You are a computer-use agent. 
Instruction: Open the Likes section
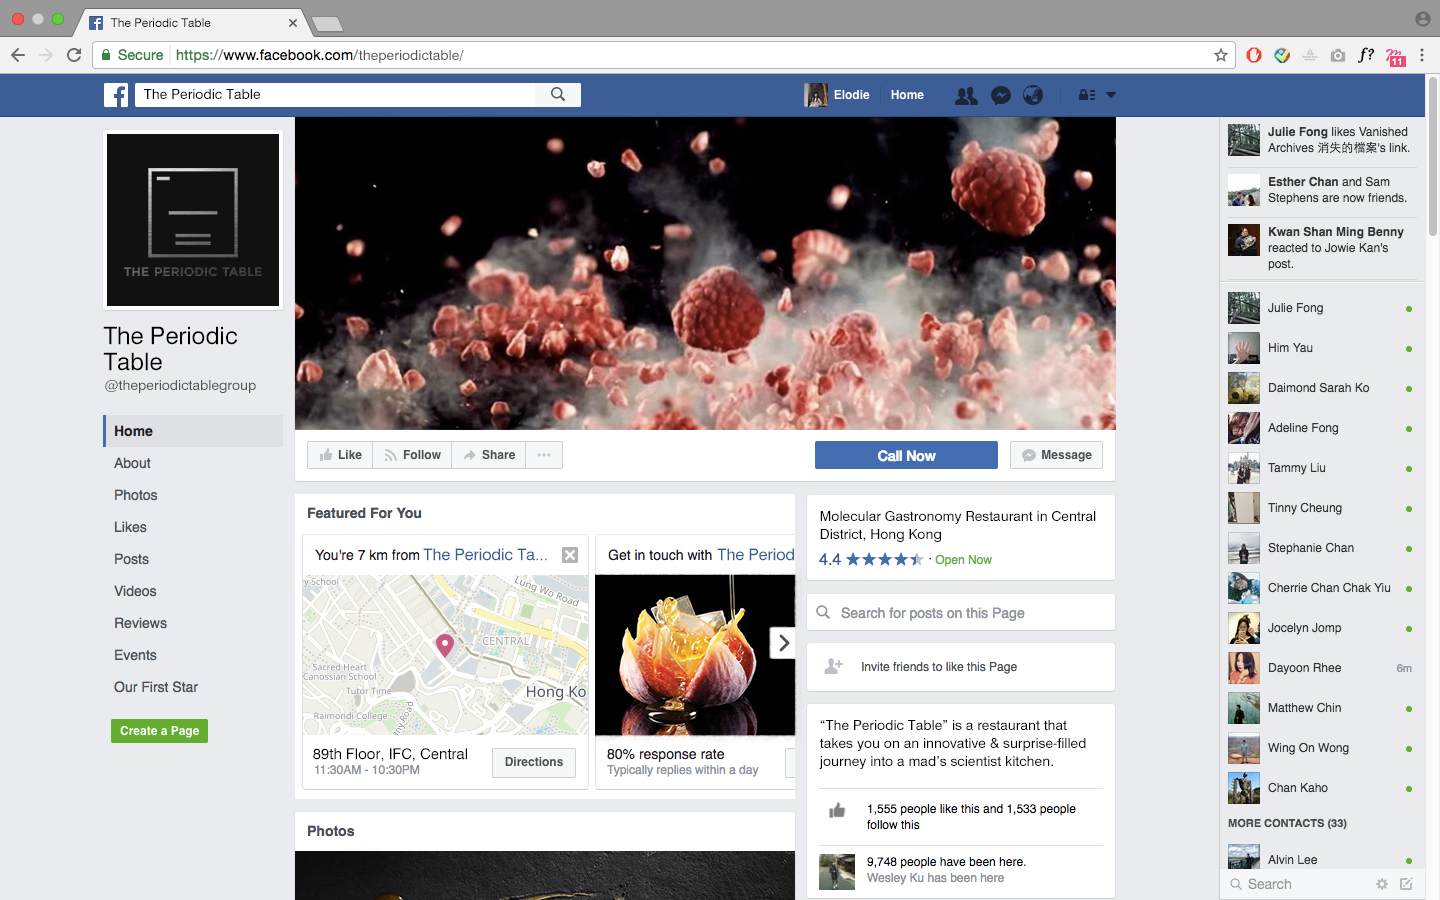(x=130, y=527)
